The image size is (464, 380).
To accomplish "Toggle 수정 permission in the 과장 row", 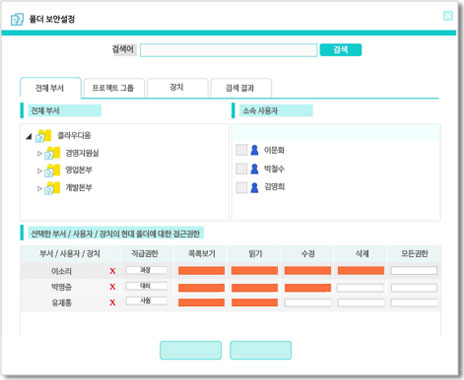I will (308, 271).
